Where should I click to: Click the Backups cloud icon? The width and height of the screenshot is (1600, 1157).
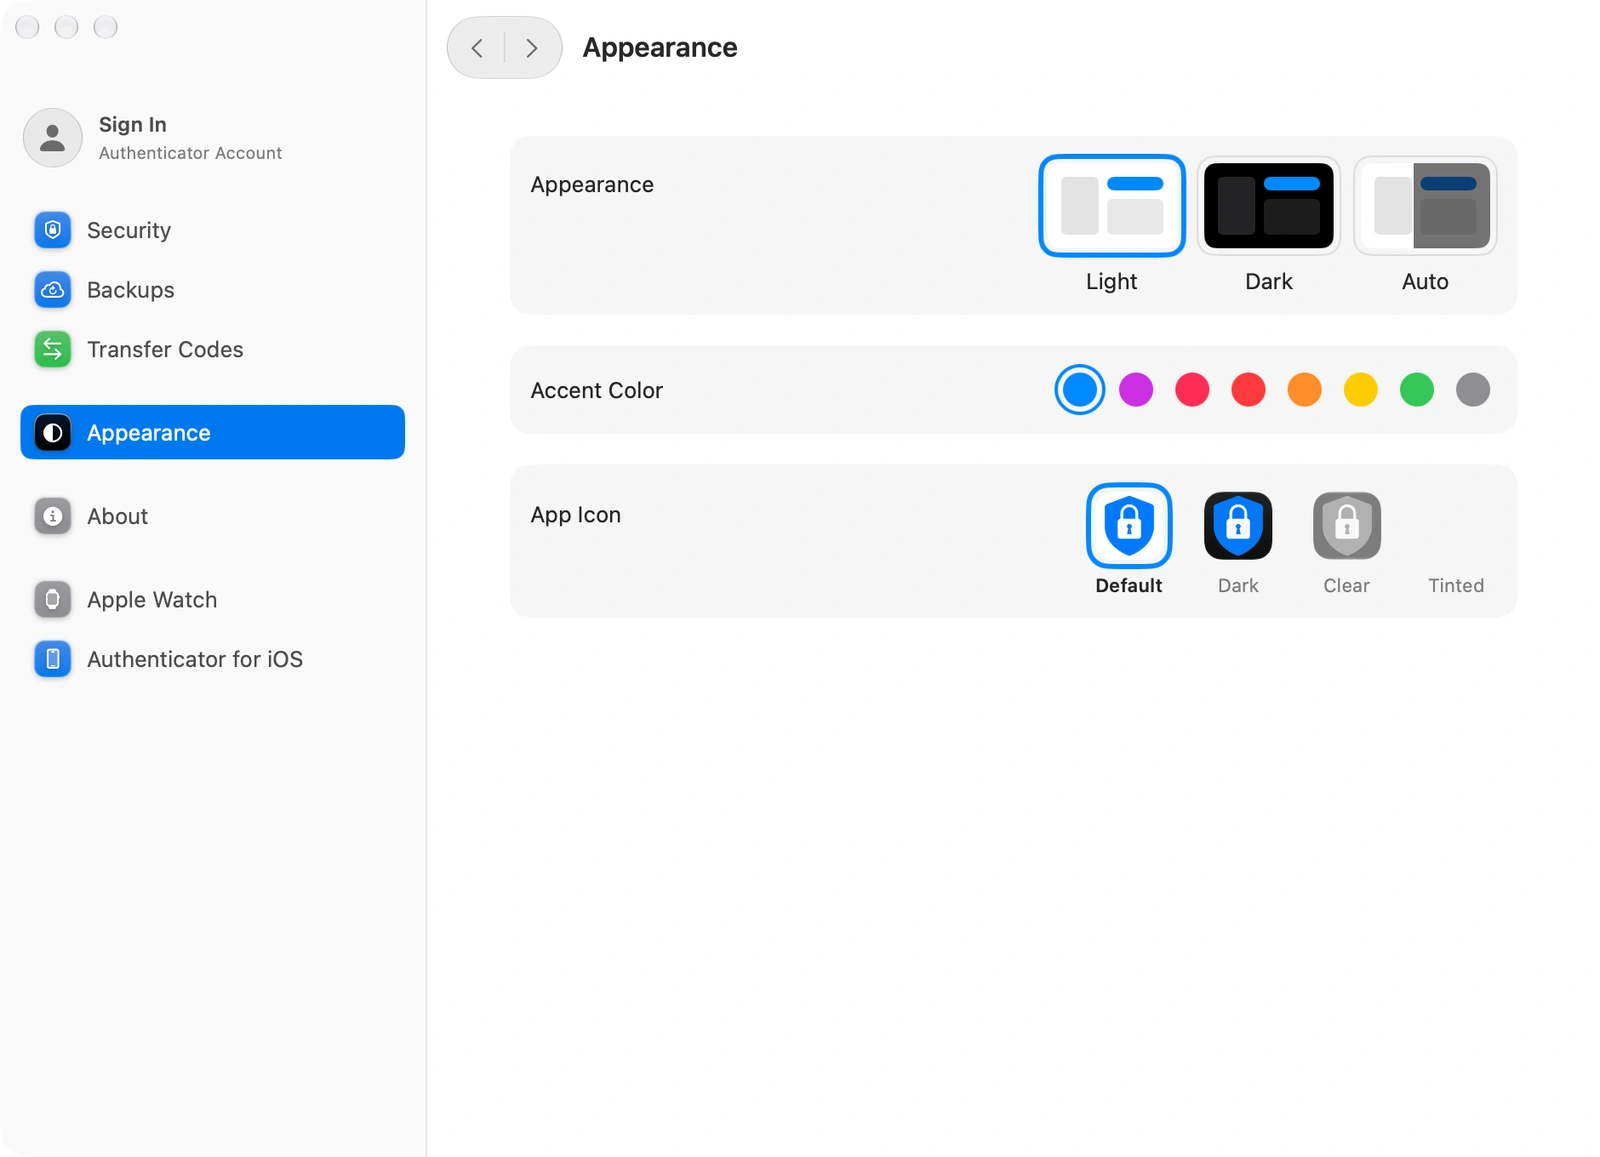52,290
